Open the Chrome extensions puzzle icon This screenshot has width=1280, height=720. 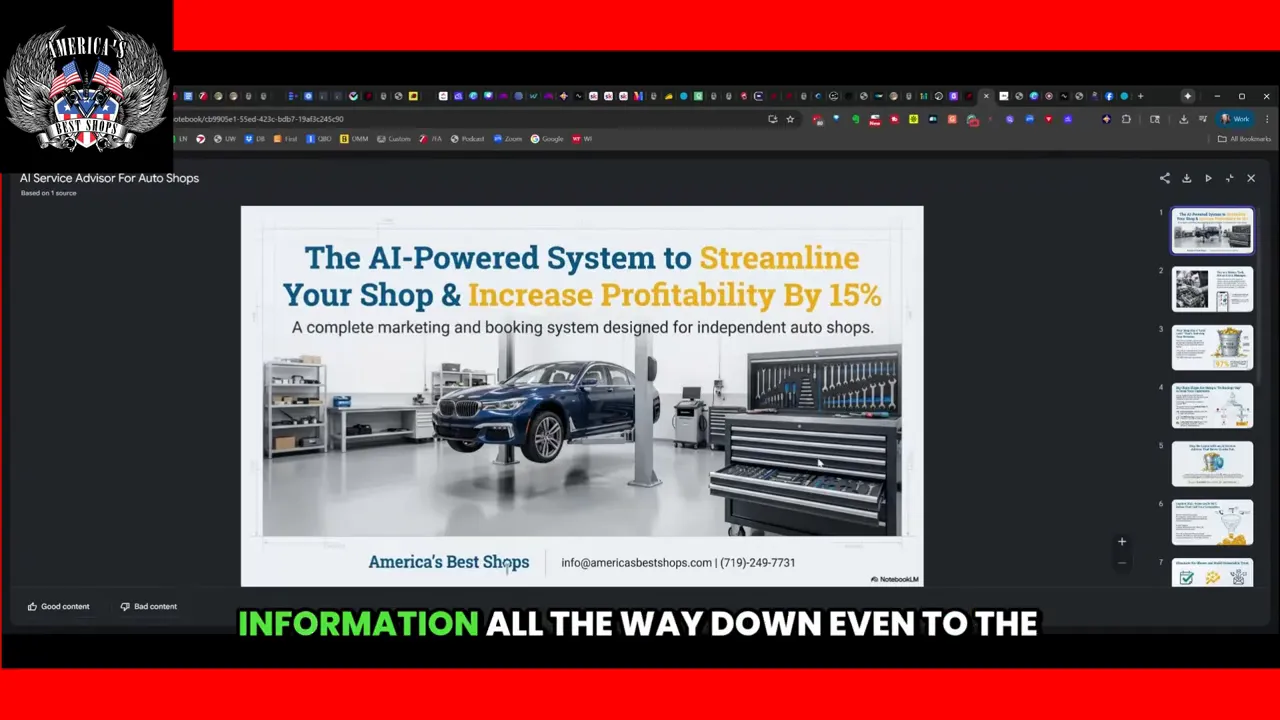(x=1126, y=119)
